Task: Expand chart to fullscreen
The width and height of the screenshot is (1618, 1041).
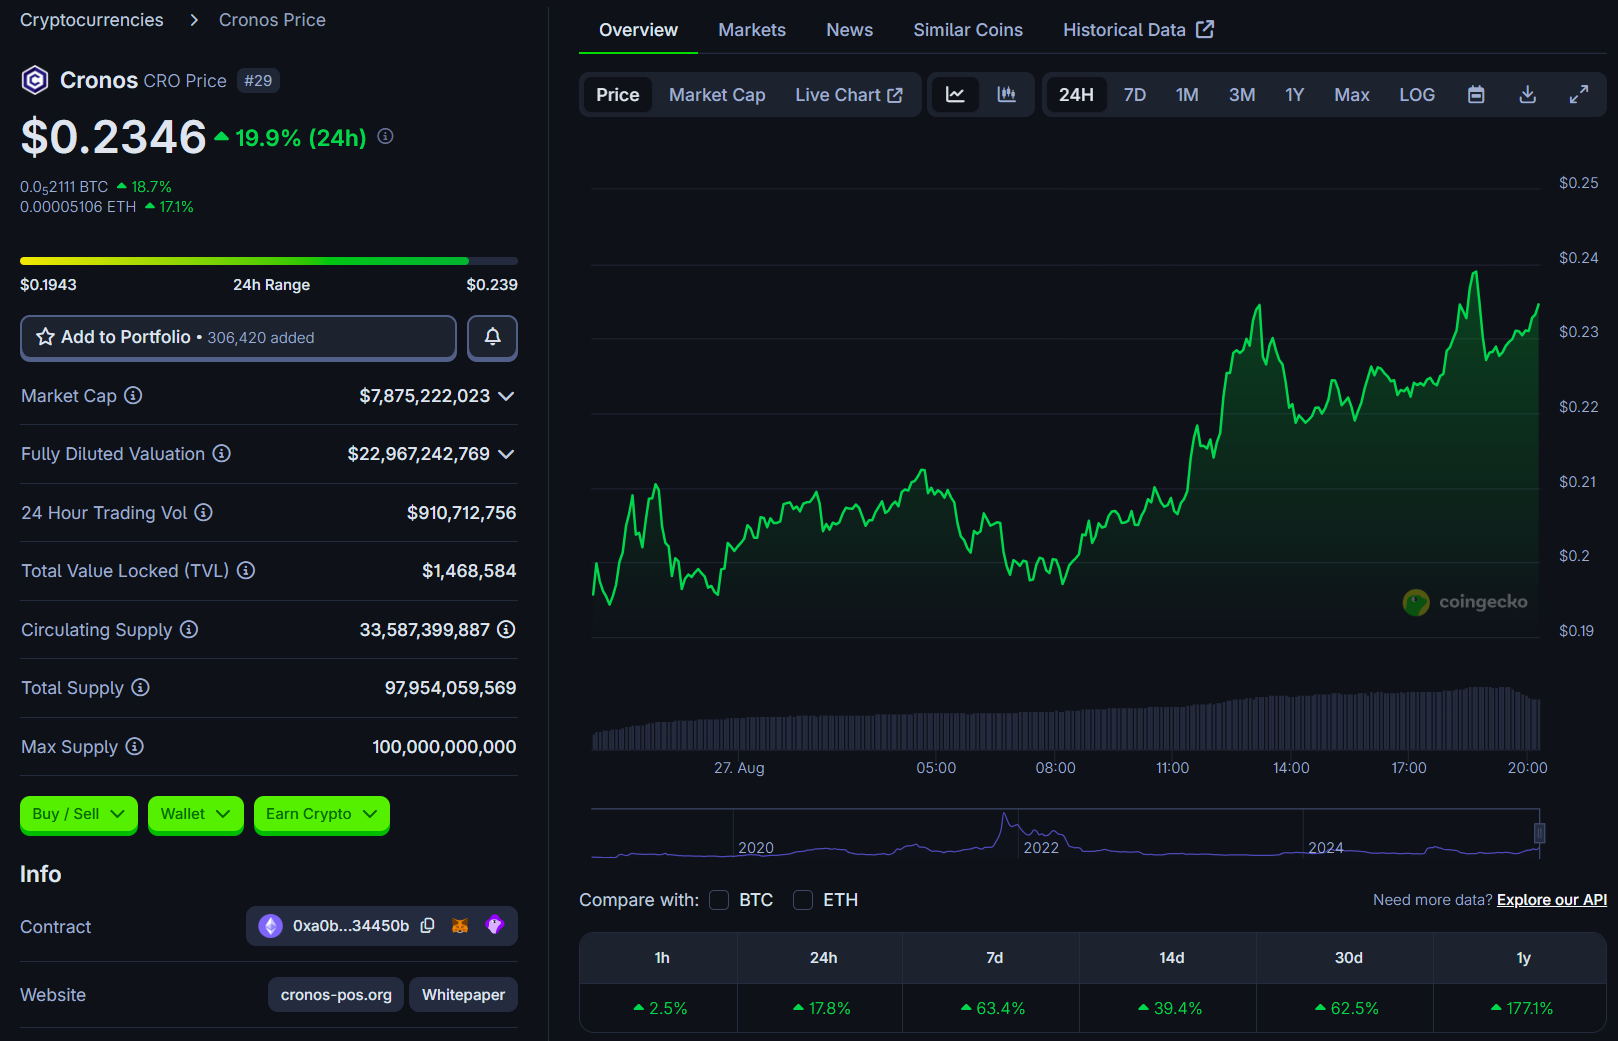Action: pyautogui.click(x=1579, y=95)
